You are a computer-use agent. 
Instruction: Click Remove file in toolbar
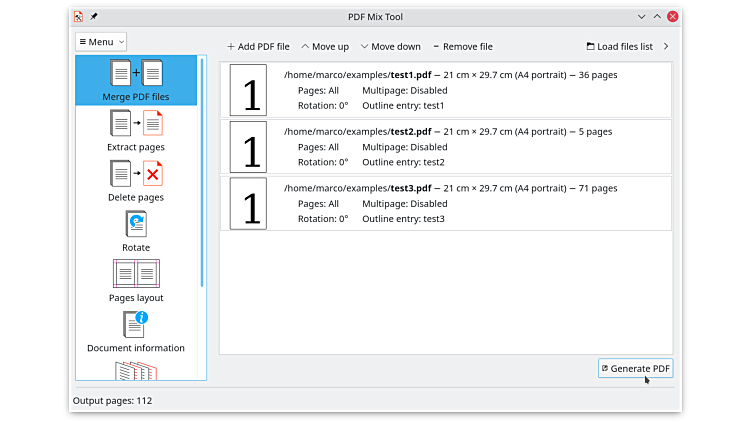pyautogui.click(x=462, y=46)
